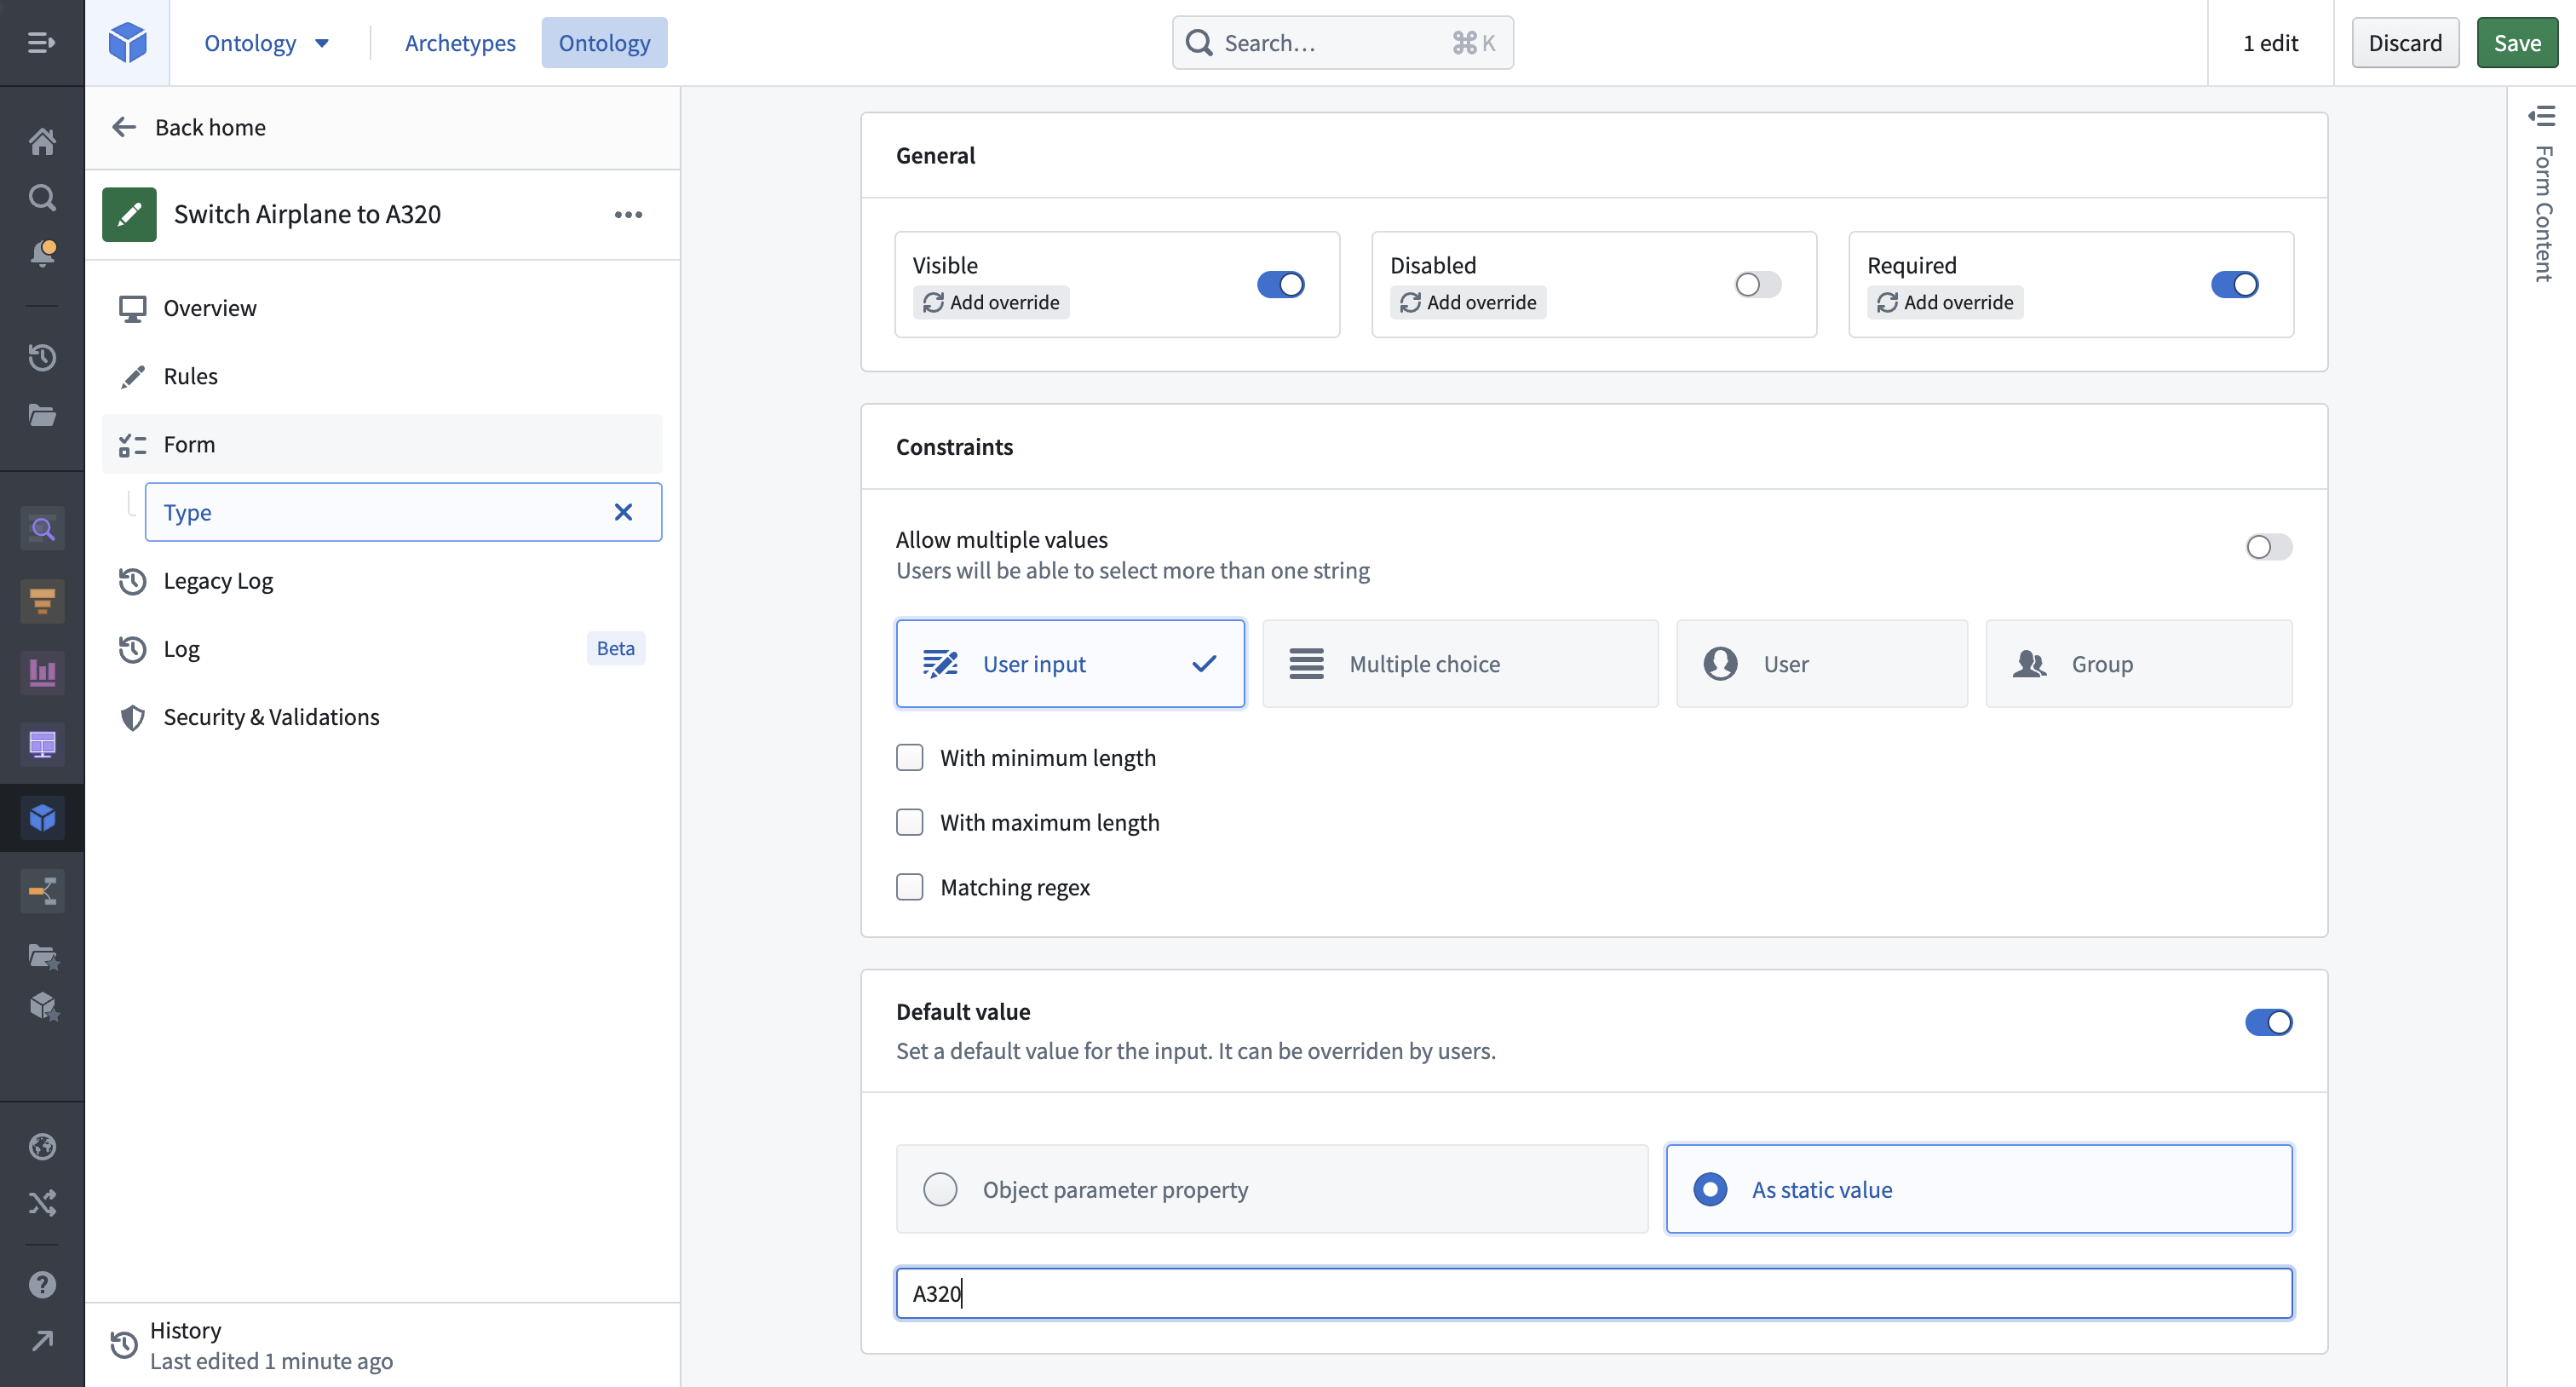Open the Rules section
This screenshot has width=2576, height=1387.
point(382,376)
